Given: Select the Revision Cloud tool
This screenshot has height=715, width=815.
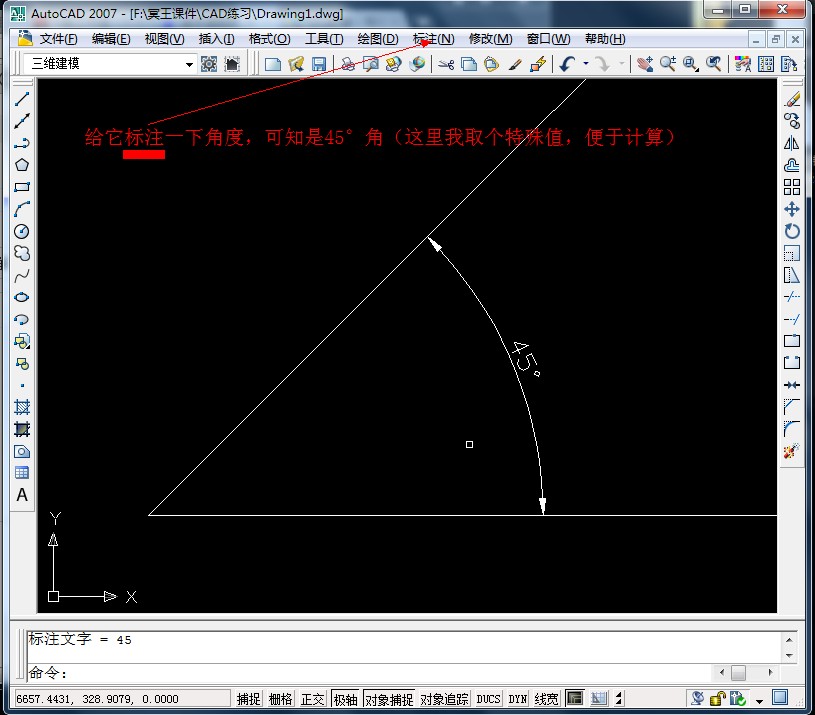Looking at the screenshot, I should (x=22, y=253).
